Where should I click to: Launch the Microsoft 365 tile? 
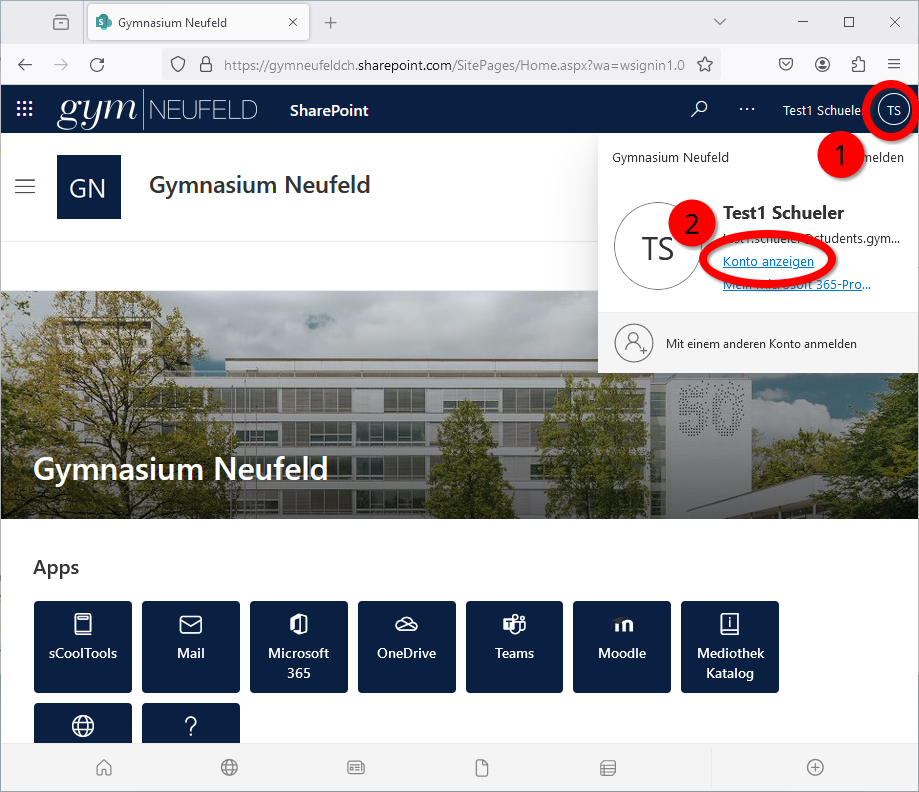[x=298, y=646]
